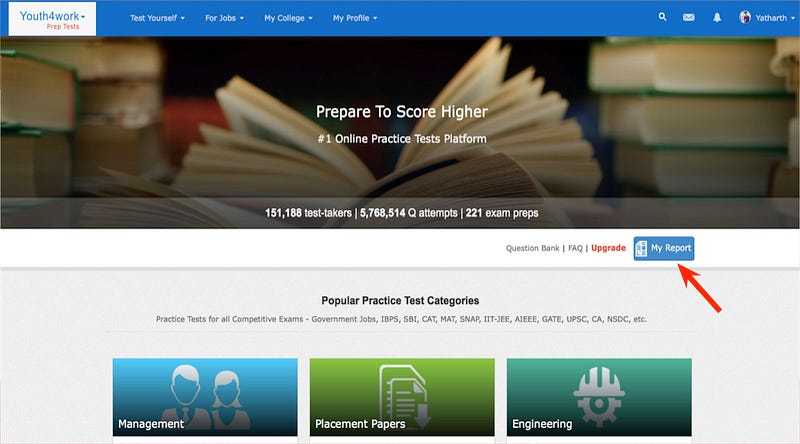This screenshot has width=800, height=444.
Task: Open the Test Yourself menu
Action: pyautogui.click(x=157, y=18)
